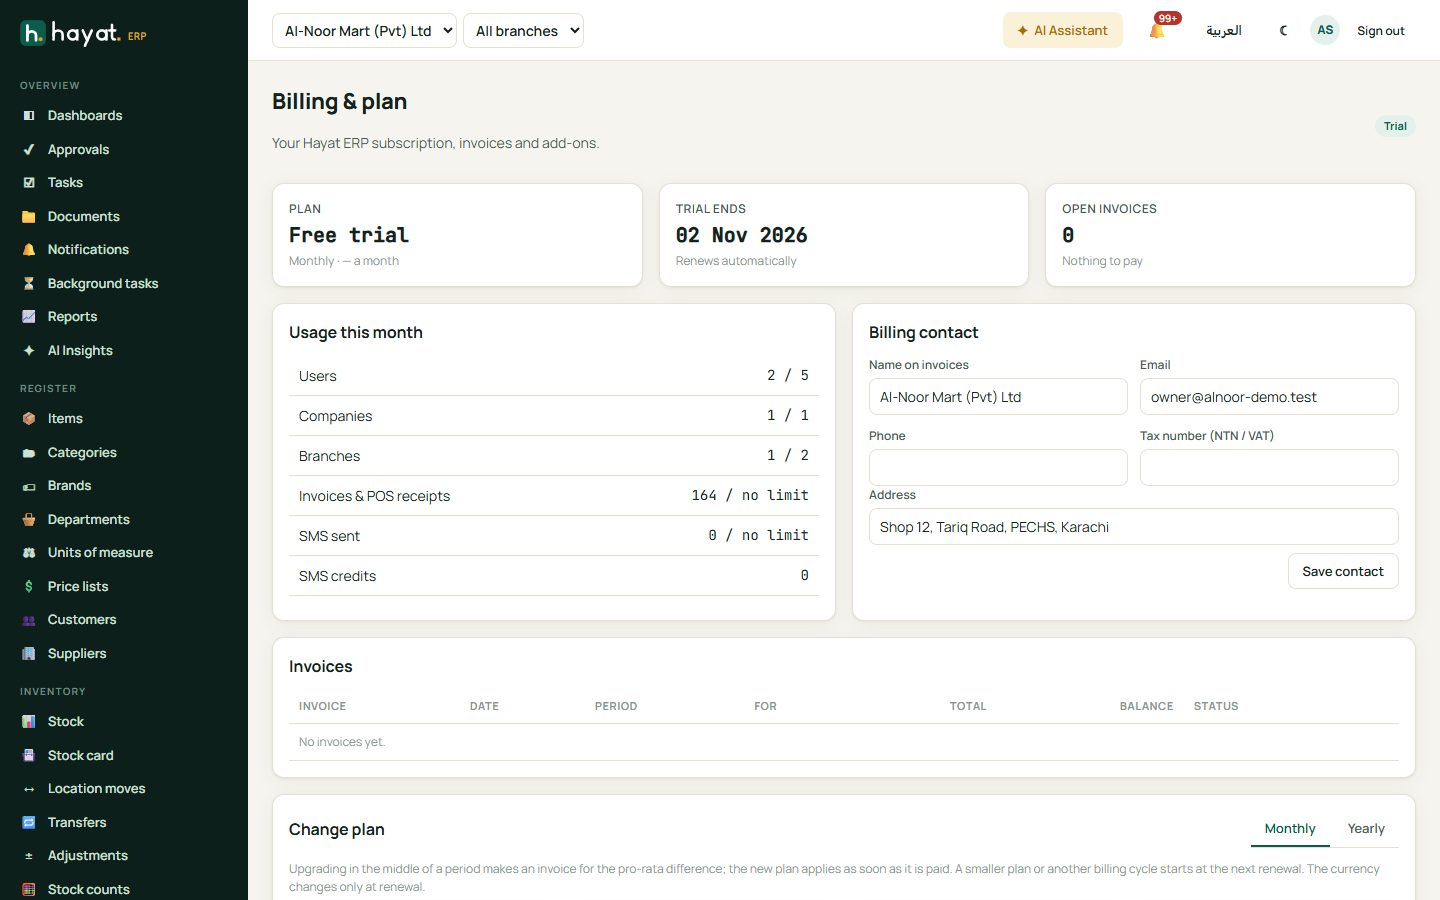Open Dashboards from sidebar icon
Image resolution: width=1440 pixels, height=900 pixels.
[x=29, y=116]
